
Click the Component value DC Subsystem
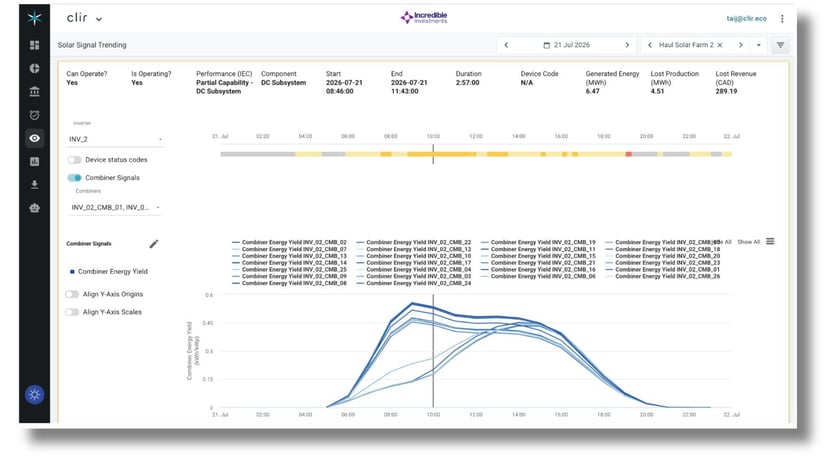(283, 83)
